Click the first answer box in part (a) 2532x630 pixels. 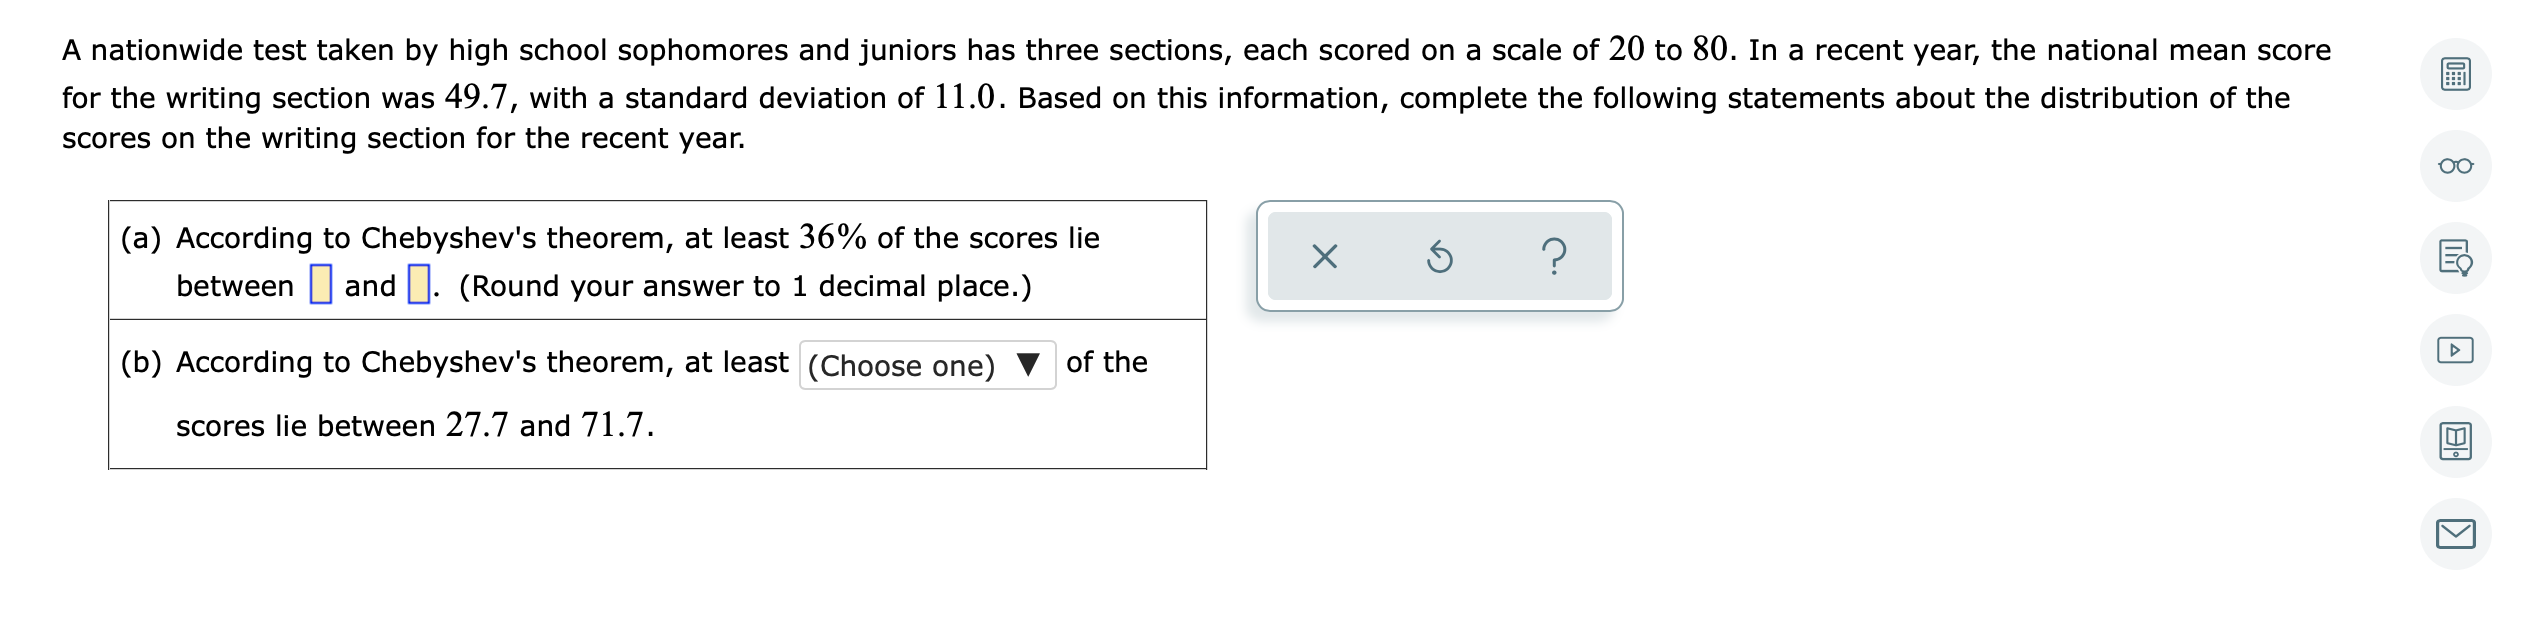click(319, 283)
